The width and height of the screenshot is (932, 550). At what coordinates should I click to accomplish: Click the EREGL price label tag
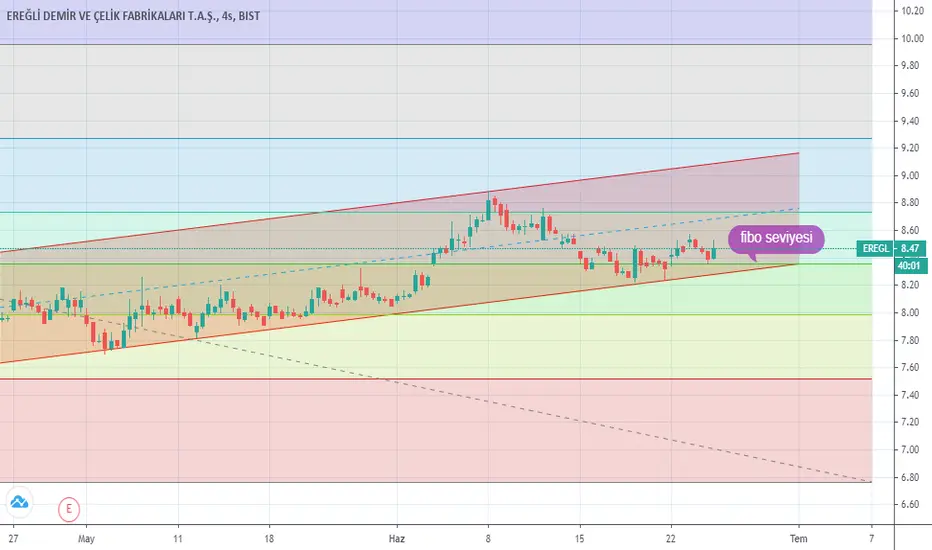coord(876,249)
